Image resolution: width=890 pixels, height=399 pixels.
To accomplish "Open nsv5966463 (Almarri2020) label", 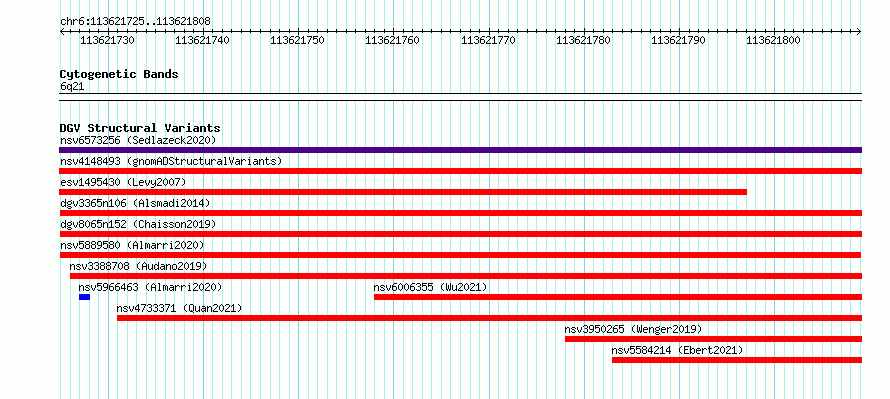I will [150, 287].
